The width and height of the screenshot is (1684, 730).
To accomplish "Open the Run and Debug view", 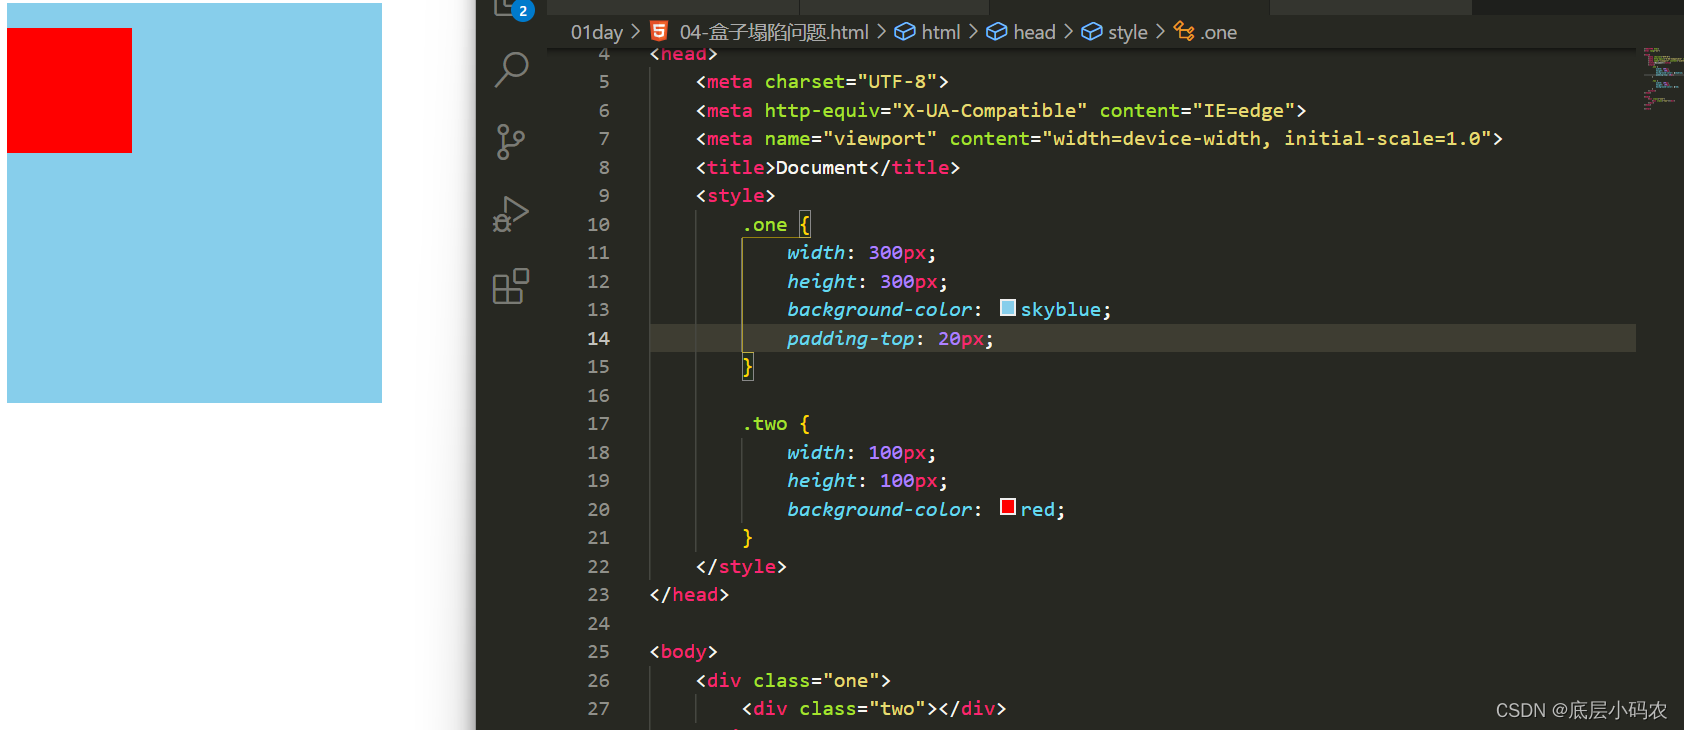I will (x=511, y=214).
